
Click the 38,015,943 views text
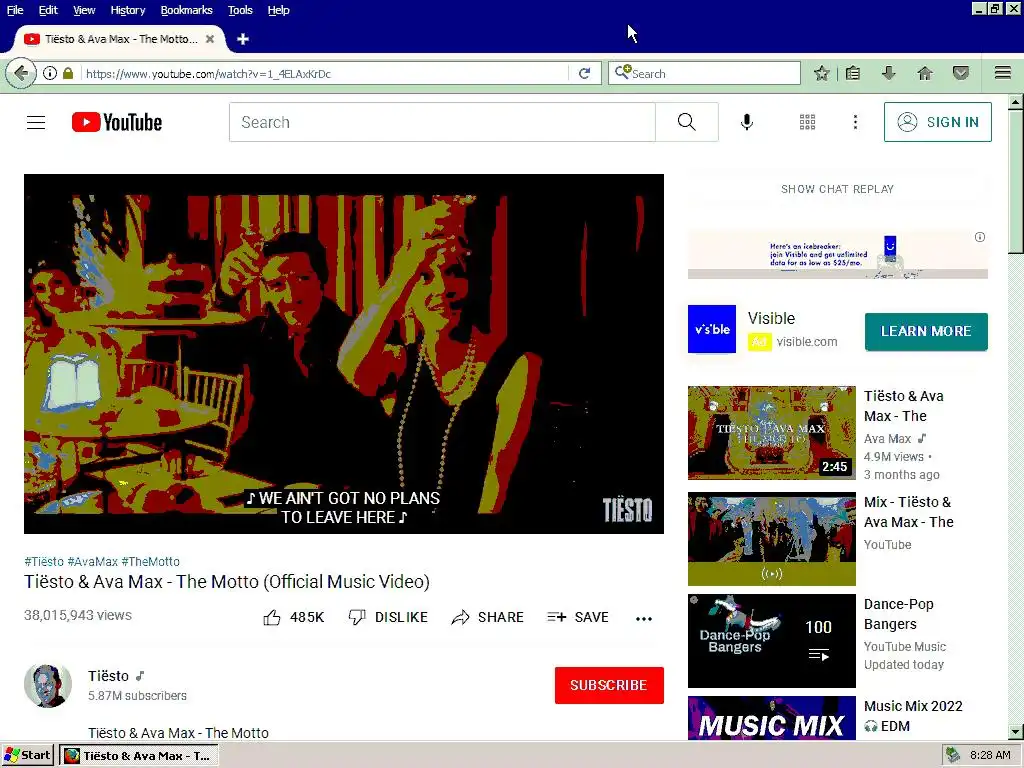point(78,615)
